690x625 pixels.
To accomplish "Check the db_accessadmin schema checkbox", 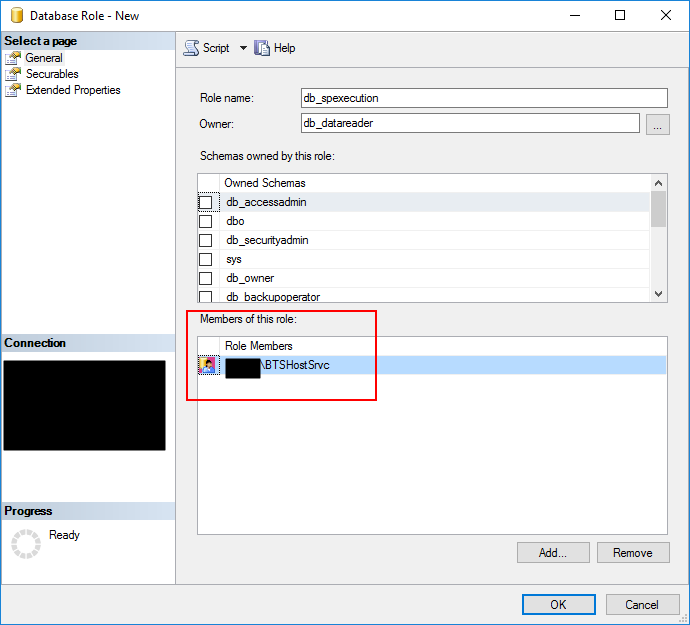I will coord(206,202).
